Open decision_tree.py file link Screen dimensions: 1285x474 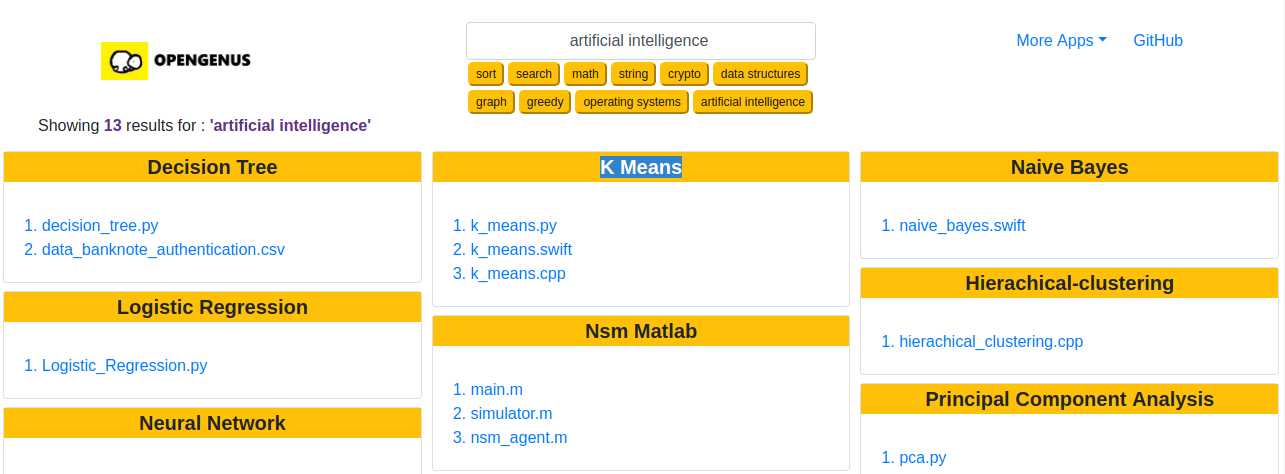[x=100, y=226]
